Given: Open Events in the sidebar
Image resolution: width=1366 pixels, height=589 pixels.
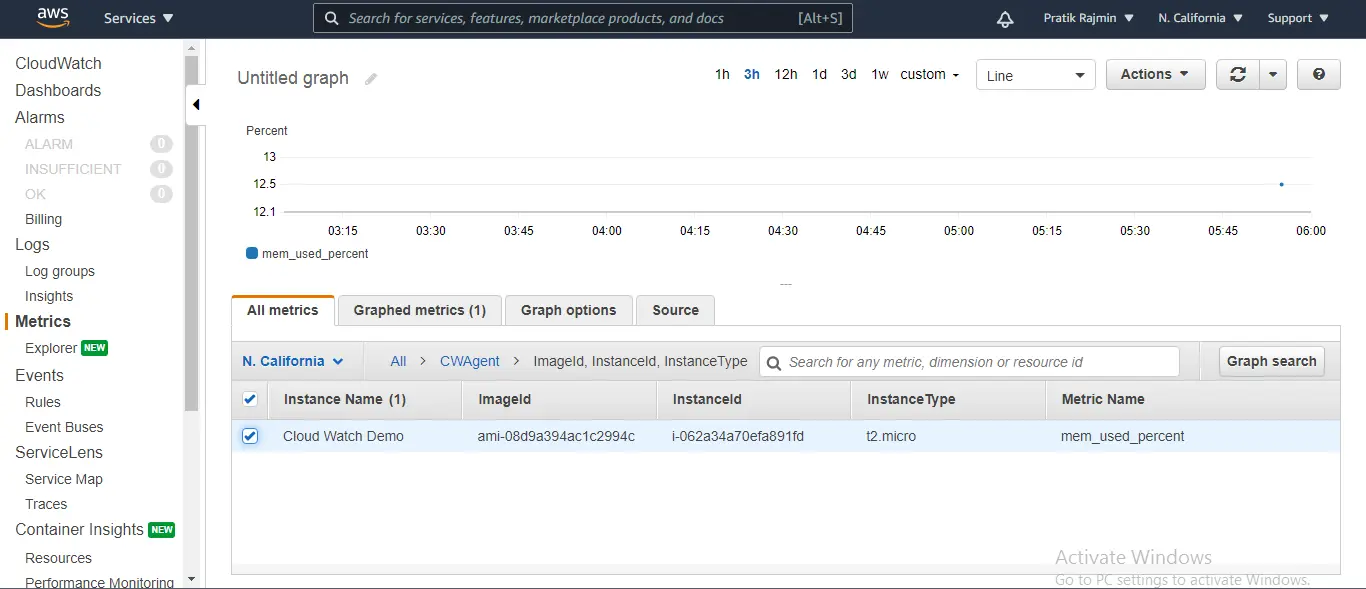Looking at the screenshot, I should (39, 375).
